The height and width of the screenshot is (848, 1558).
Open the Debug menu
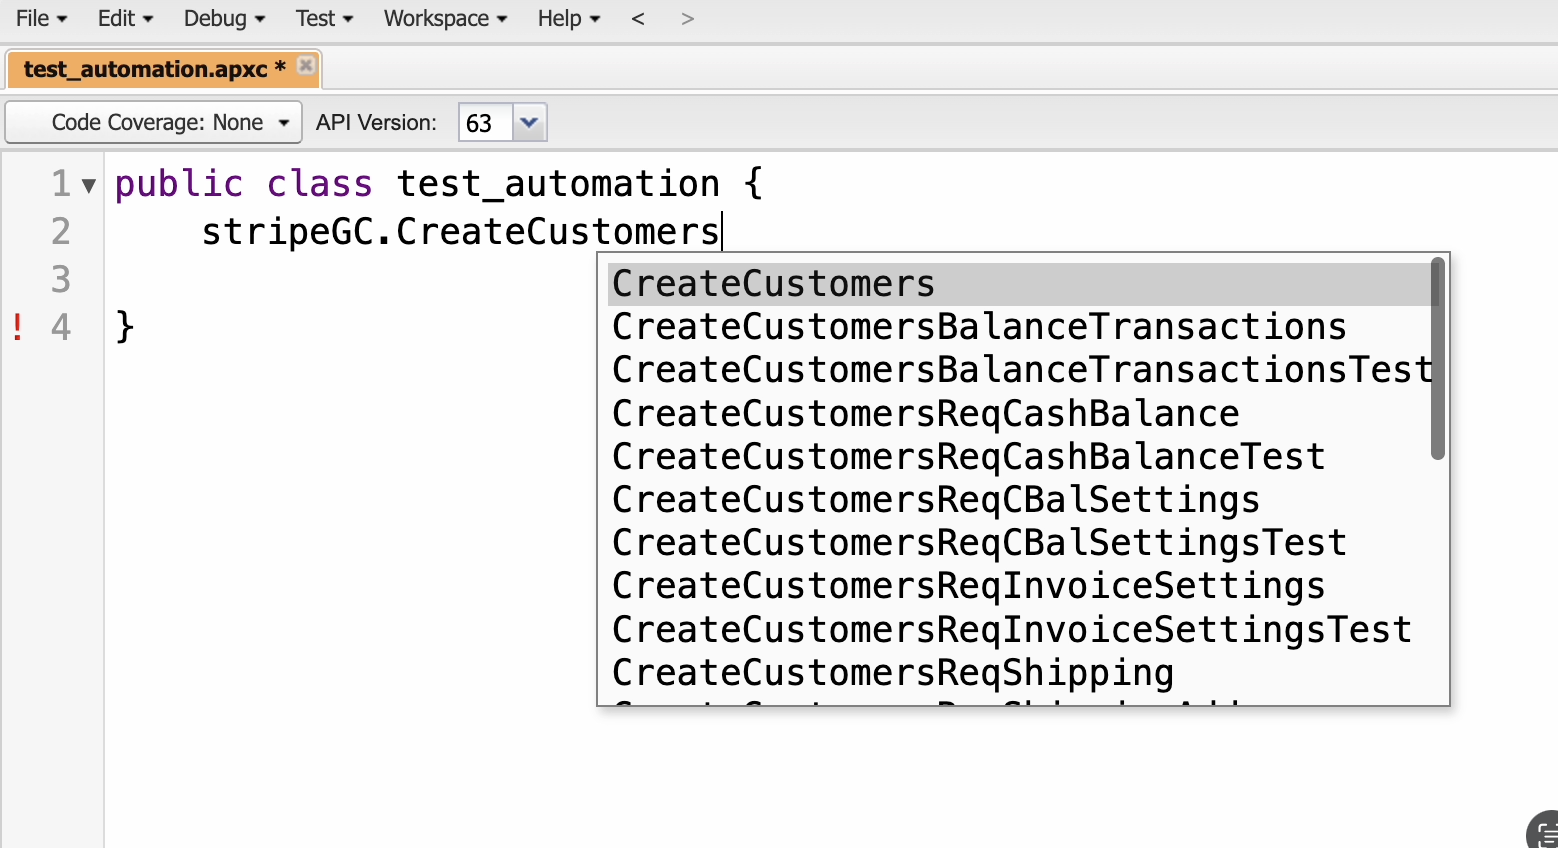coord(224,19)
